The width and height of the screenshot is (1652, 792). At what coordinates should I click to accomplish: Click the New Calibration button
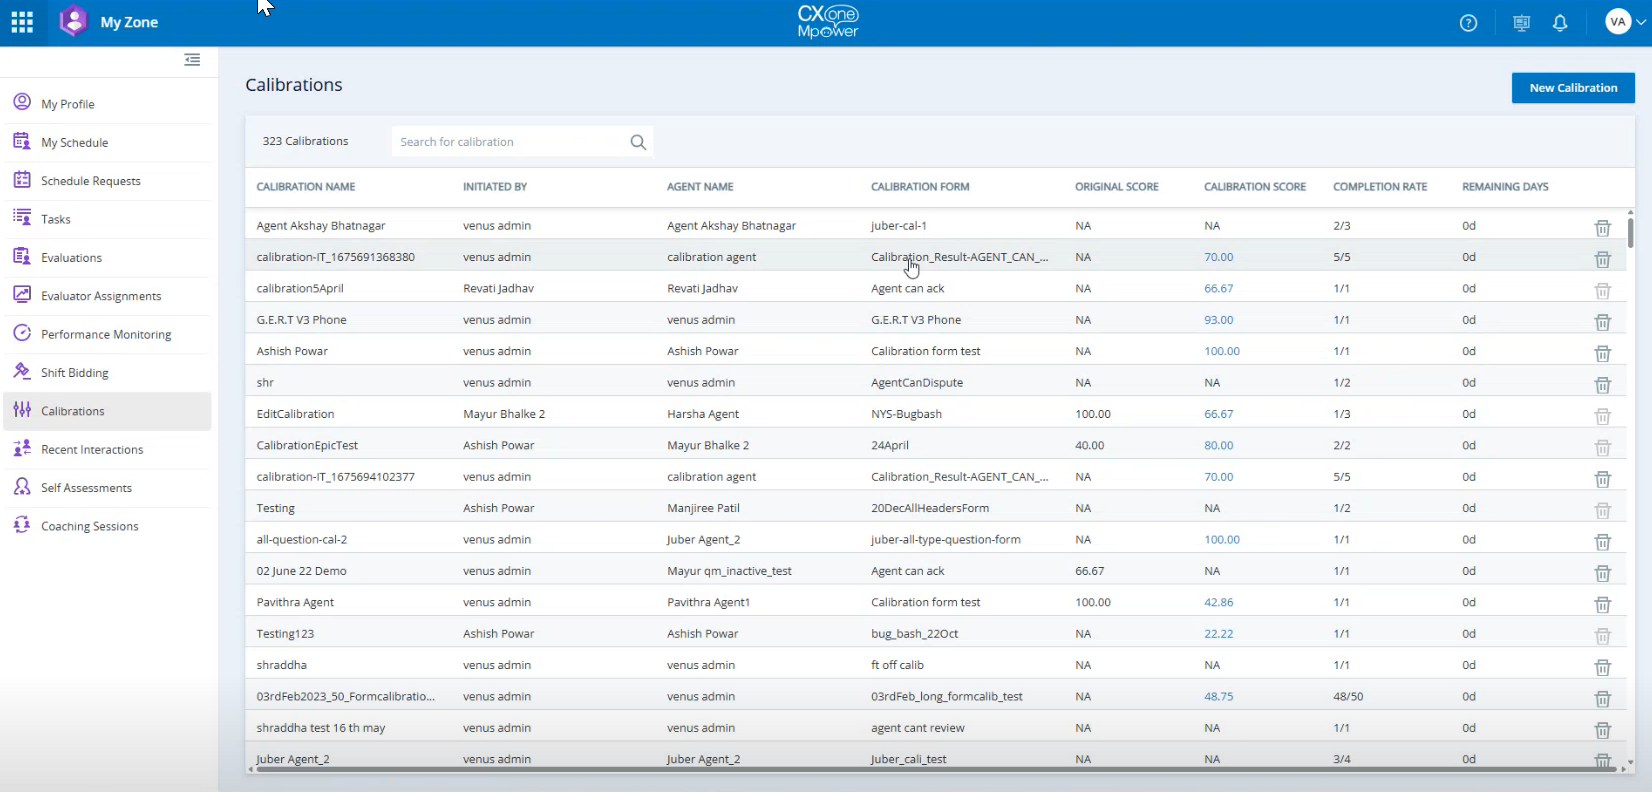point(1572,88)
